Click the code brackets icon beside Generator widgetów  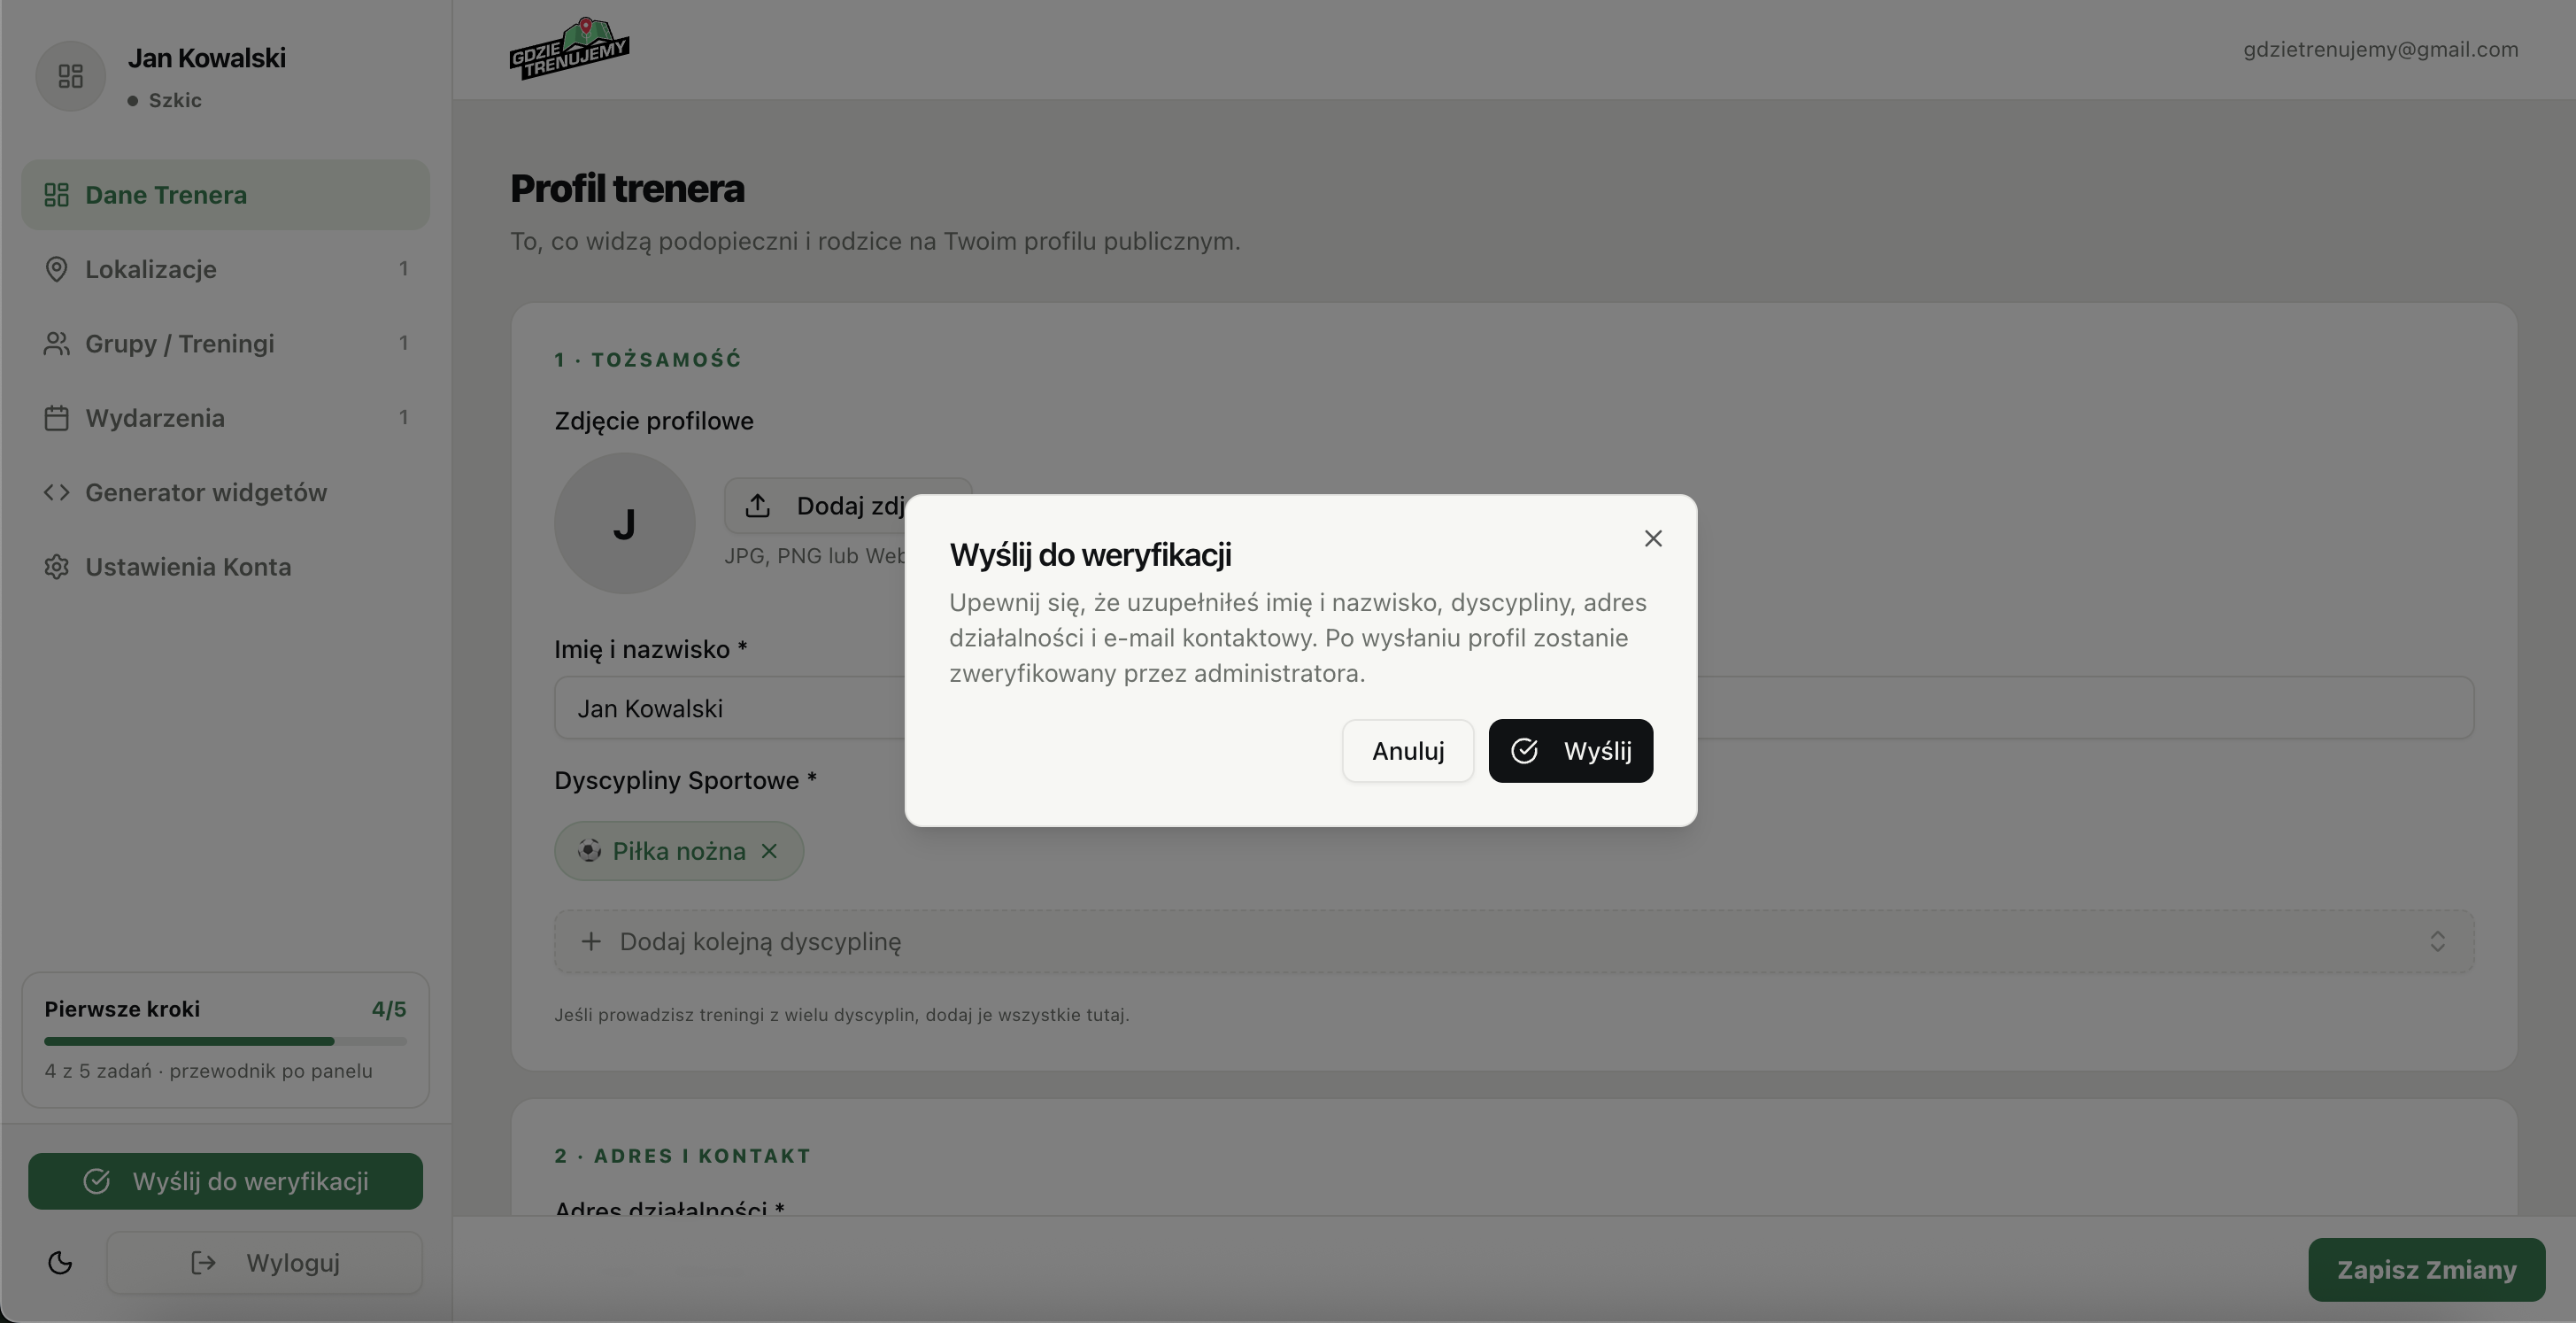pyautogui.click(x=56, y=493)
